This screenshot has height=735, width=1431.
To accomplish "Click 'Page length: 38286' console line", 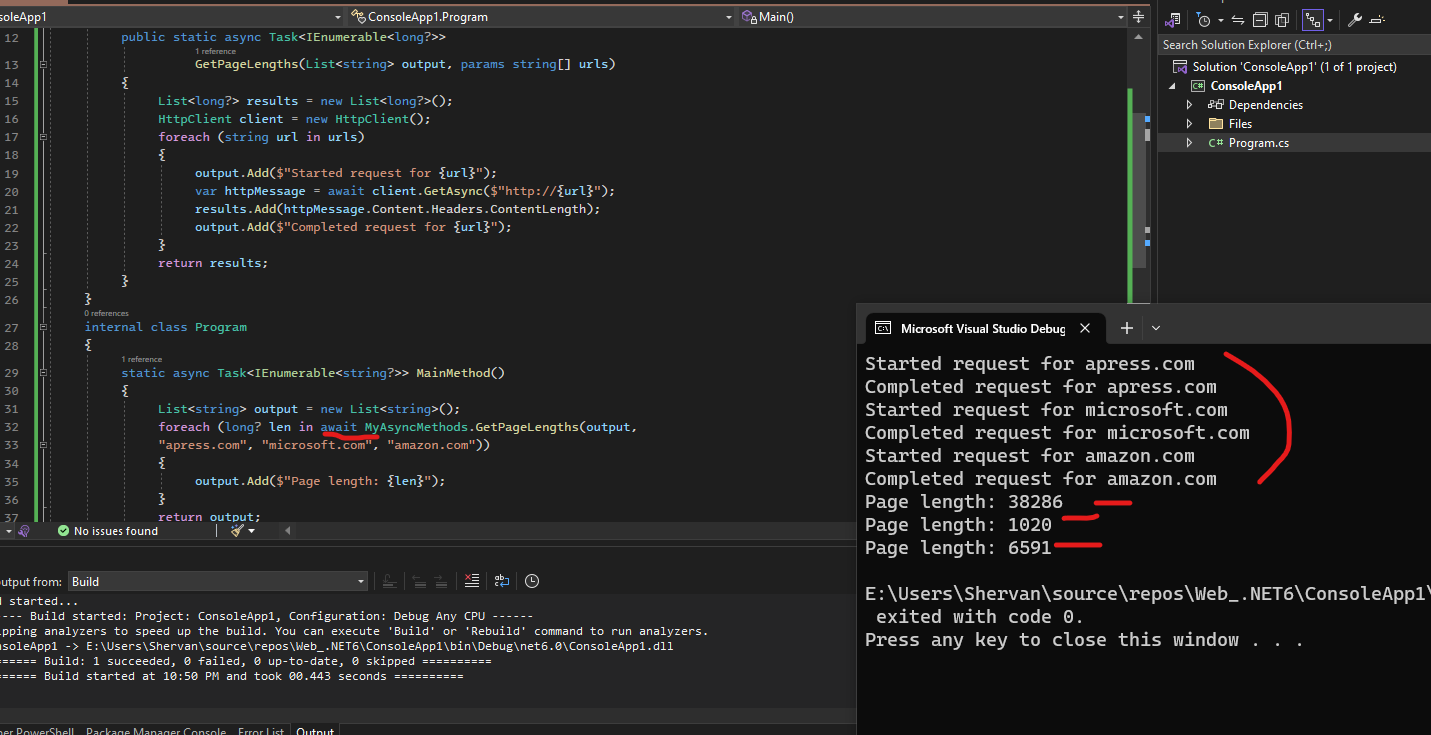I will (x=964, y=502).
